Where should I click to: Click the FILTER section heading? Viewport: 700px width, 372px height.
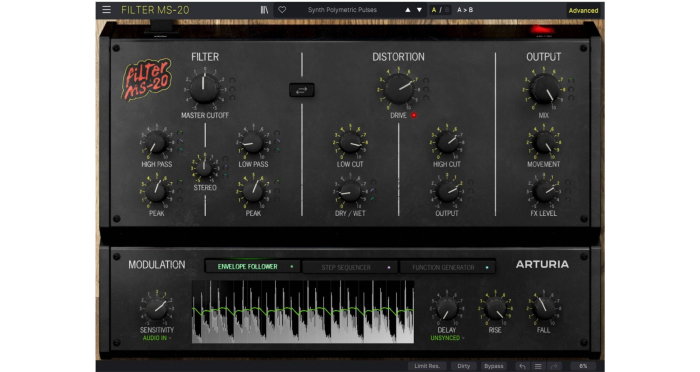pyautogui.click(x=205, y=57)
